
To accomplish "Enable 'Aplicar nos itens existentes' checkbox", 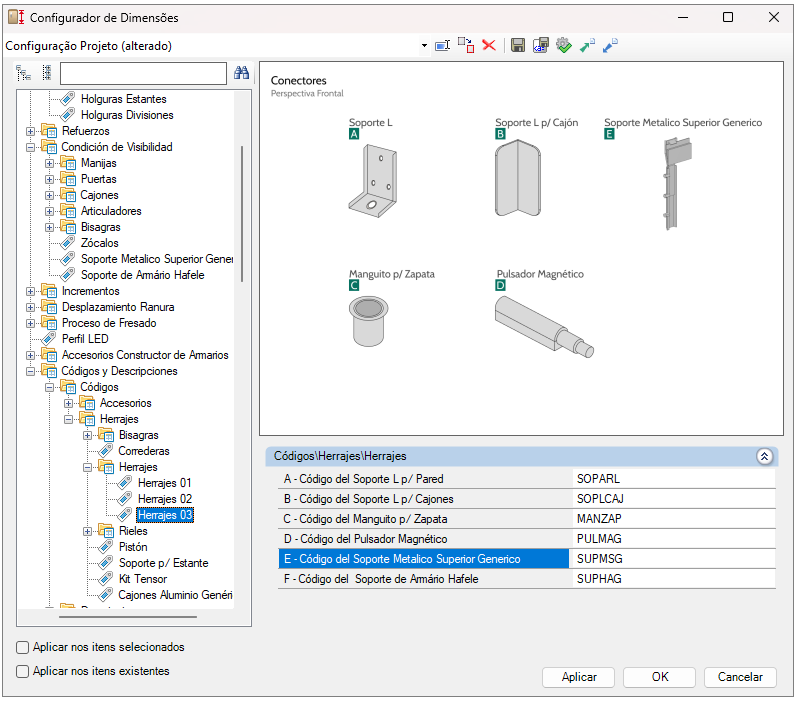I will (x=22, y=671).
